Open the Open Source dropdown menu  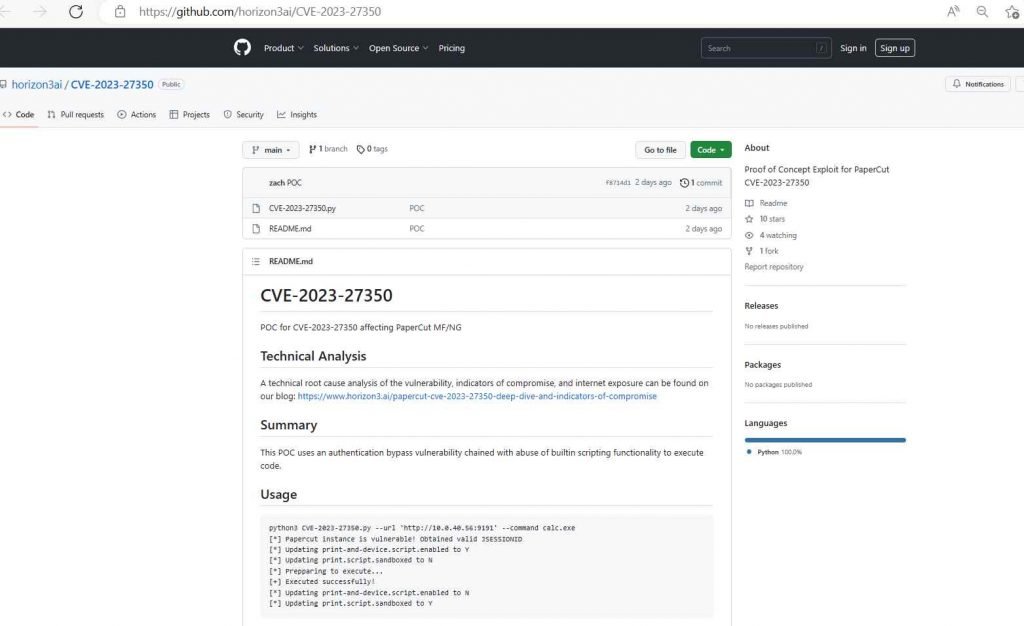(x=398, y=48)
